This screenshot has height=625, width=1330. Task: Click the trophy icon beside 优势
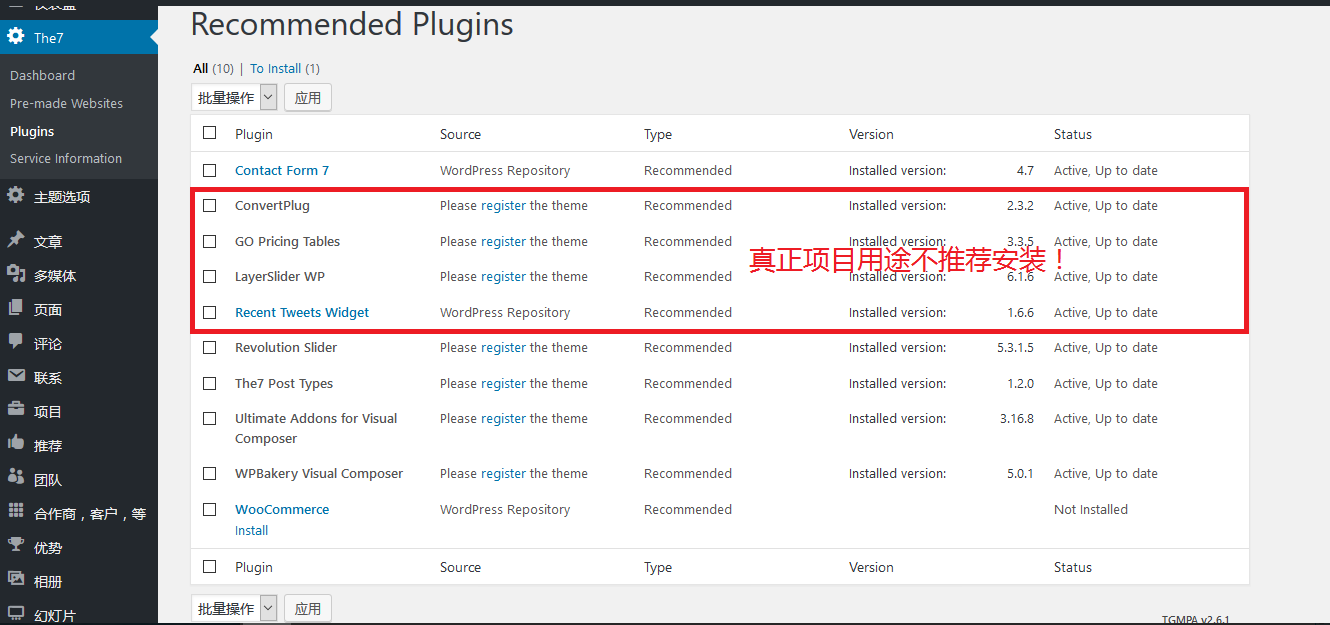pos(16,547)
